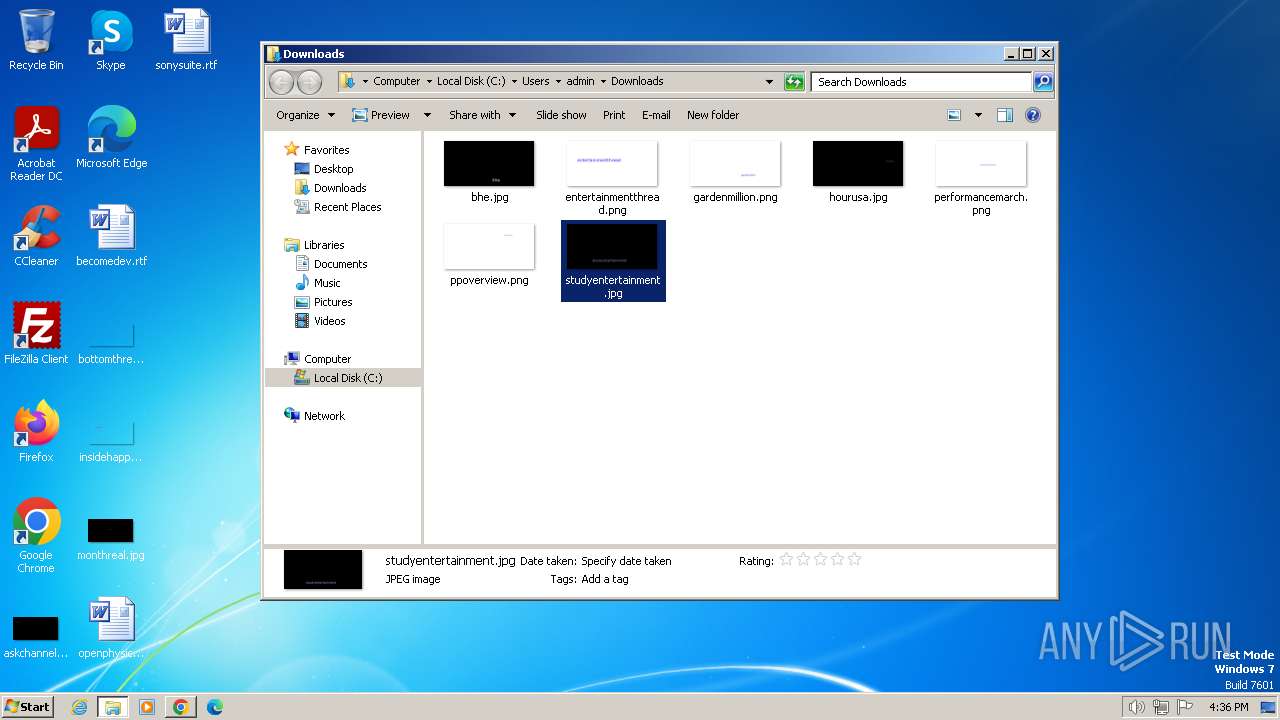
Task: Refresh the Downloads folder view
Action: point(794,82)
